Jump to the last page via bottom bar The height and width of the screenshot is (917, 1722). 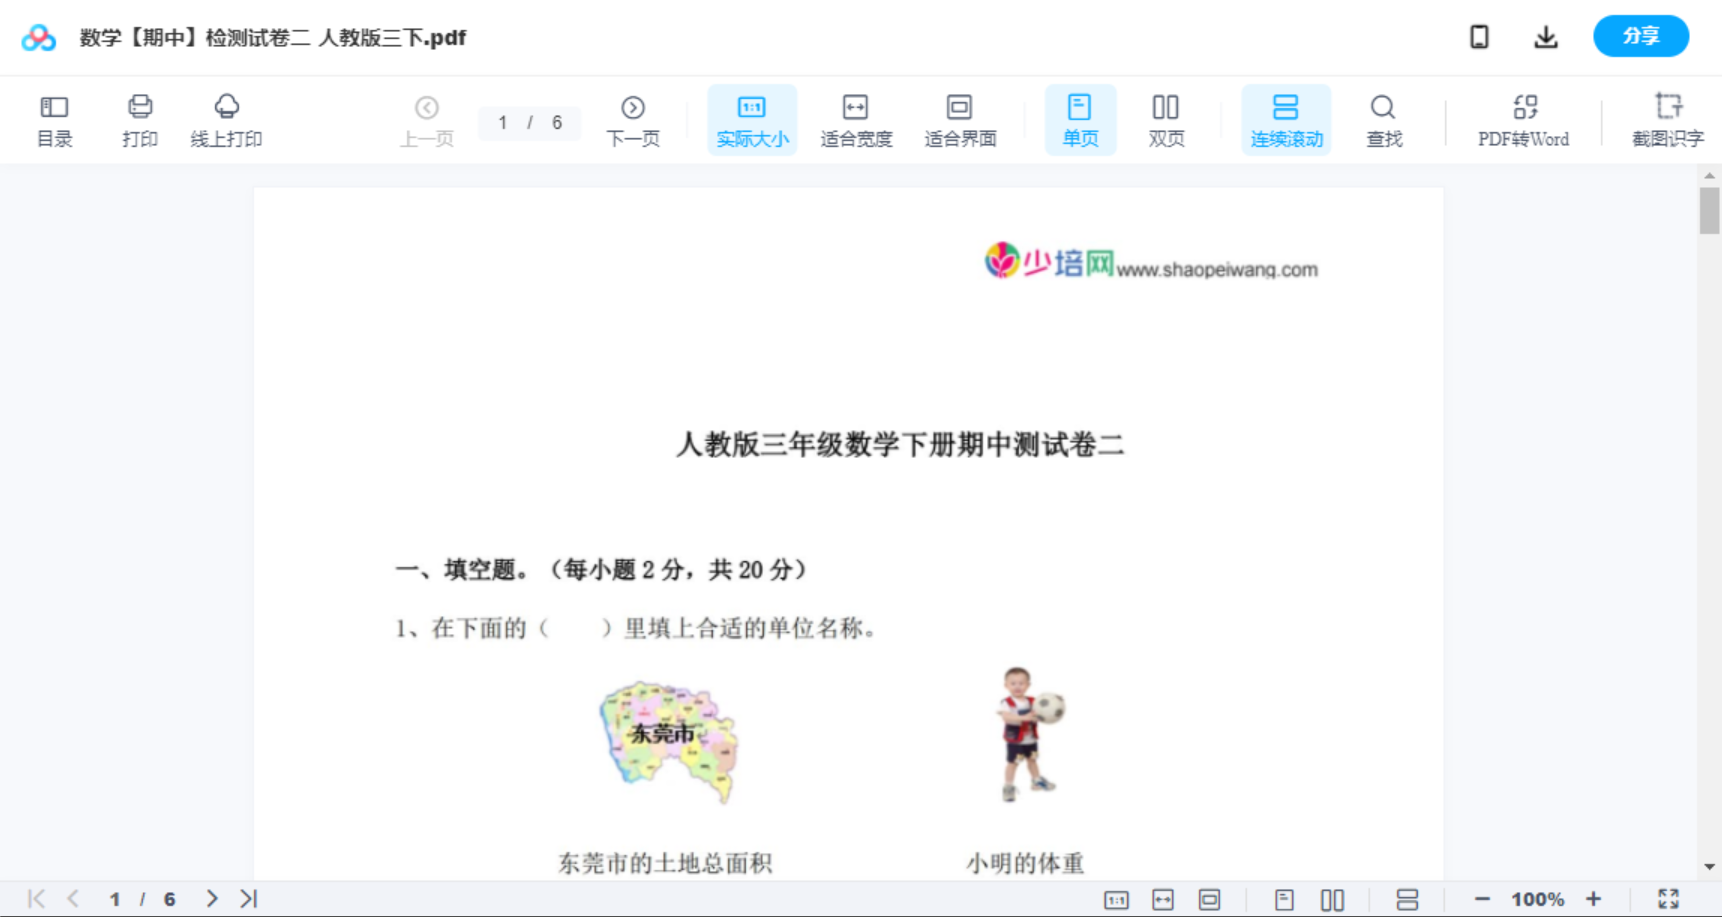[x=247, y=898]
